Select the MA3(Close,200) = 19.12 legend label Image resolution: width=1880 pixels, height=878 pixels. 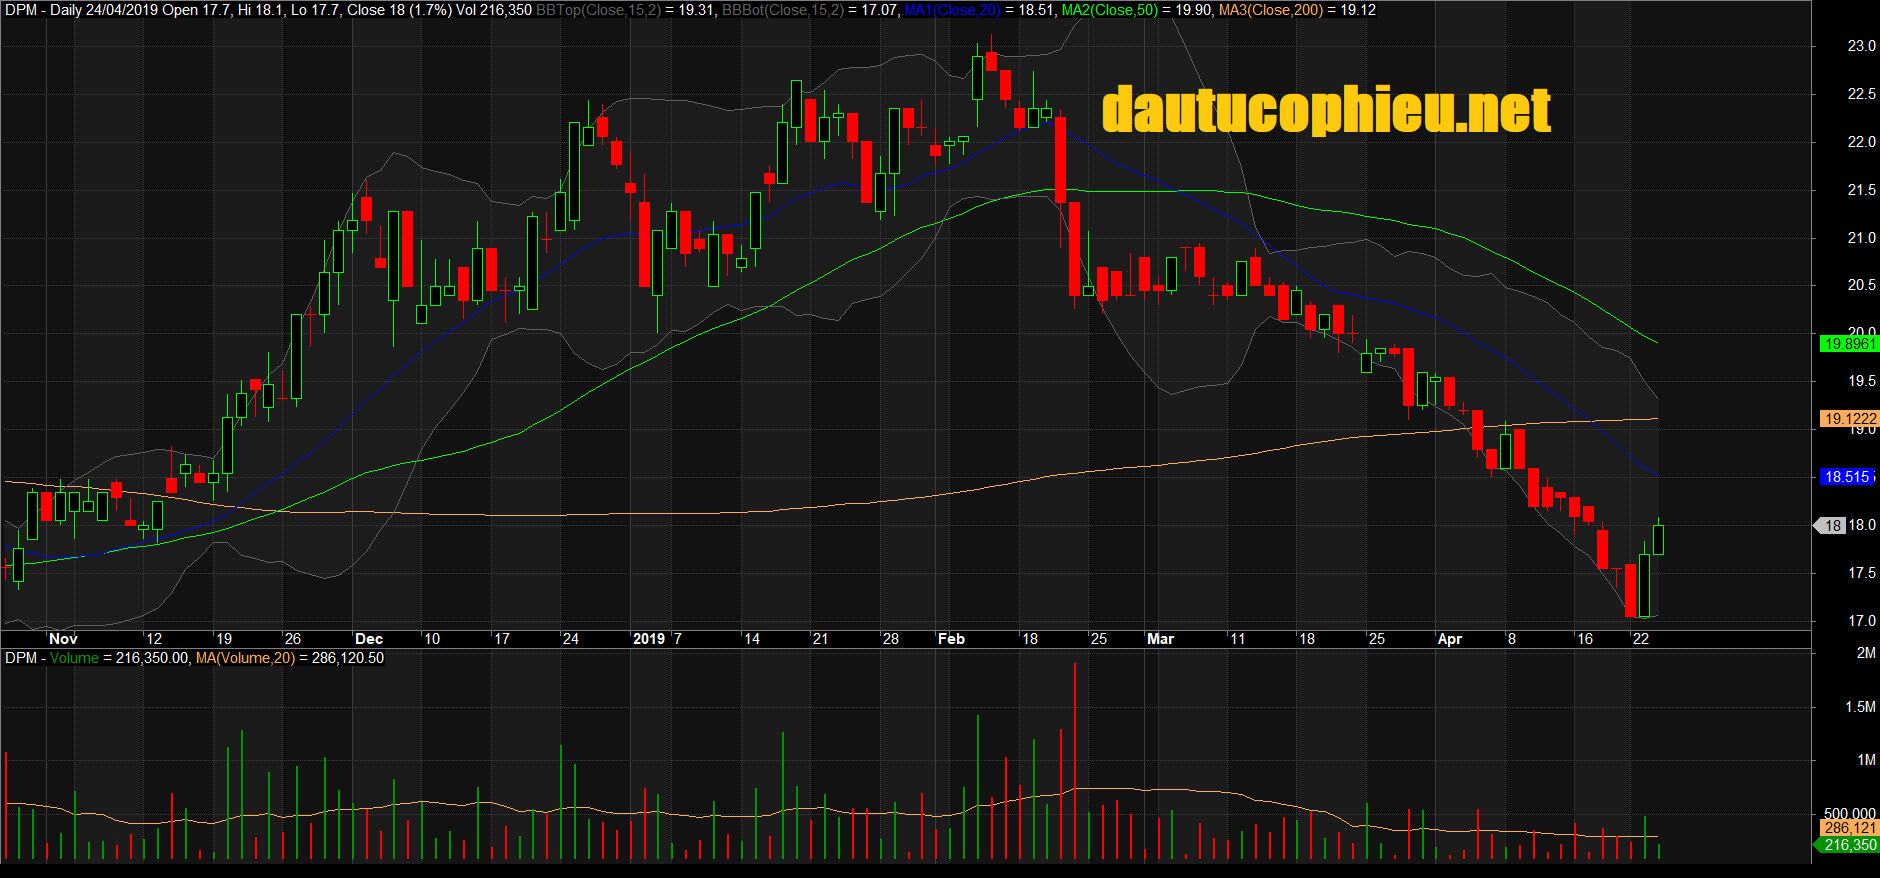[1297, 10]
